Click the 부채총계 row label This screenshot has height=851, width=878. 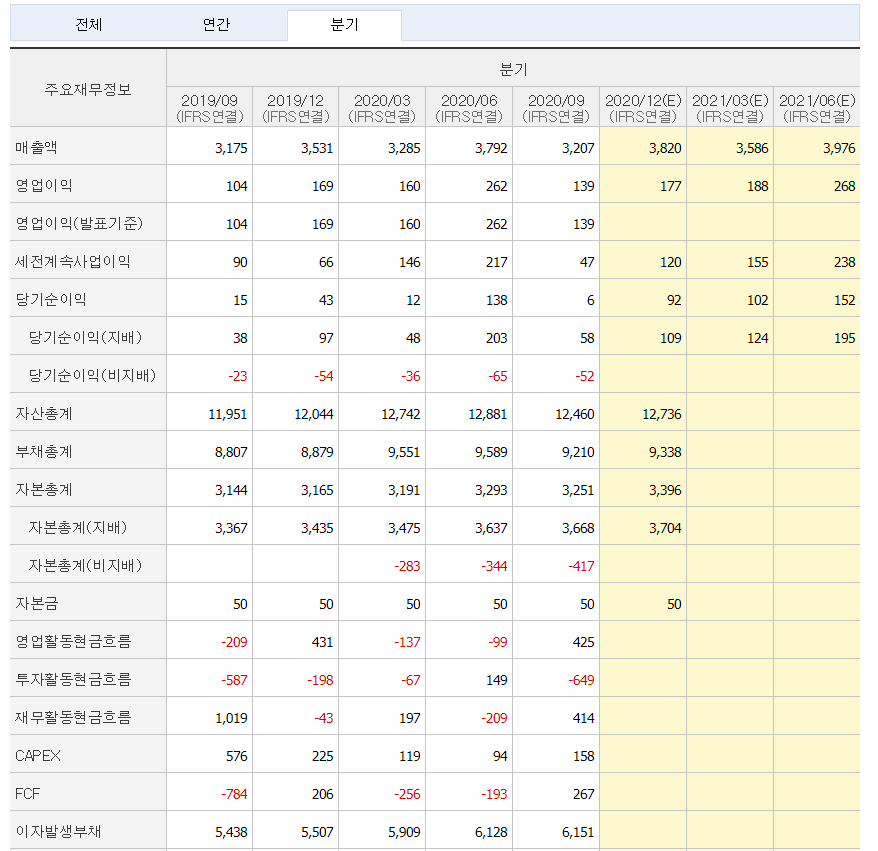[44, 451]
